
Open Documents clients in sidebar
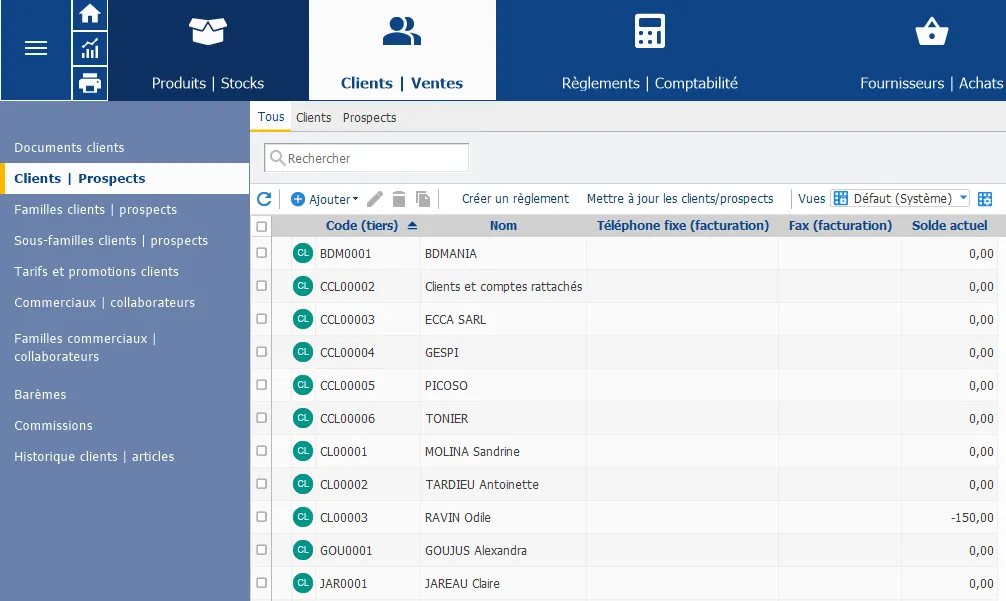69,148
